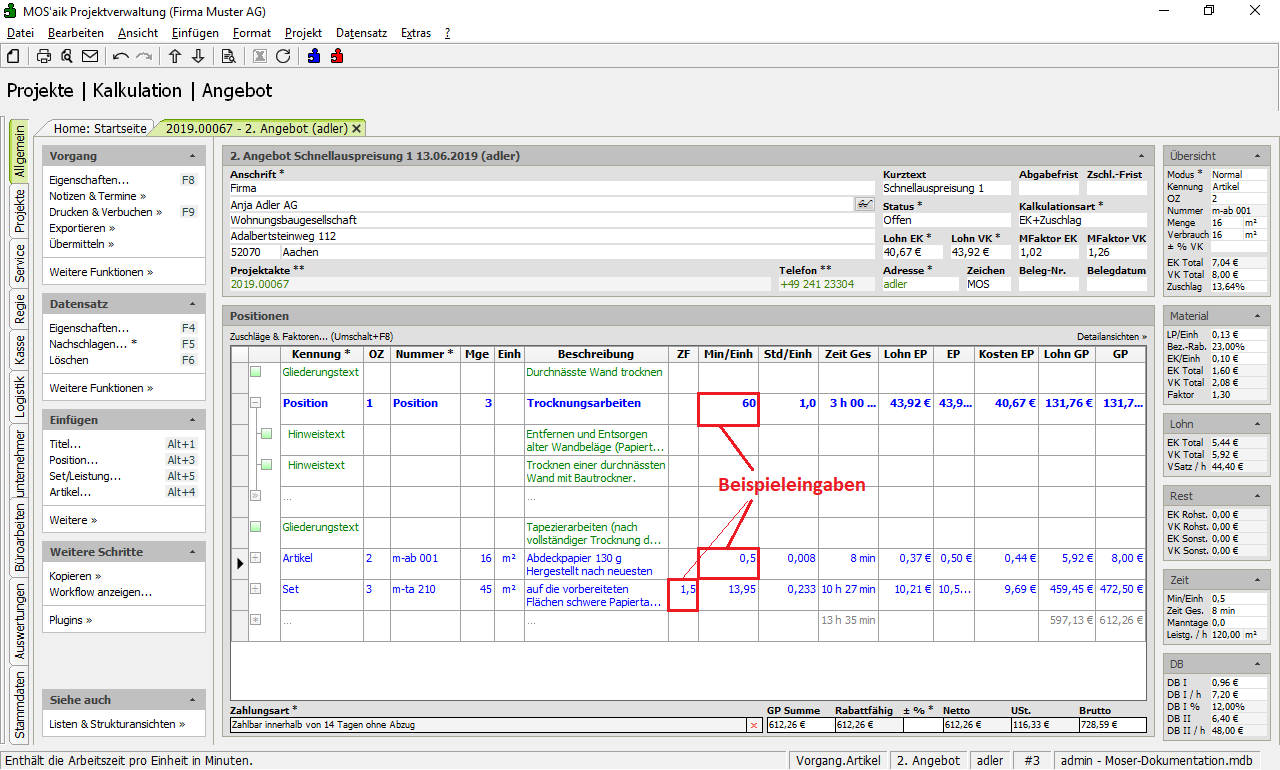Collapse the Trocknungsarbeiten position row
Screen dimensions: 1280x770
256,403
